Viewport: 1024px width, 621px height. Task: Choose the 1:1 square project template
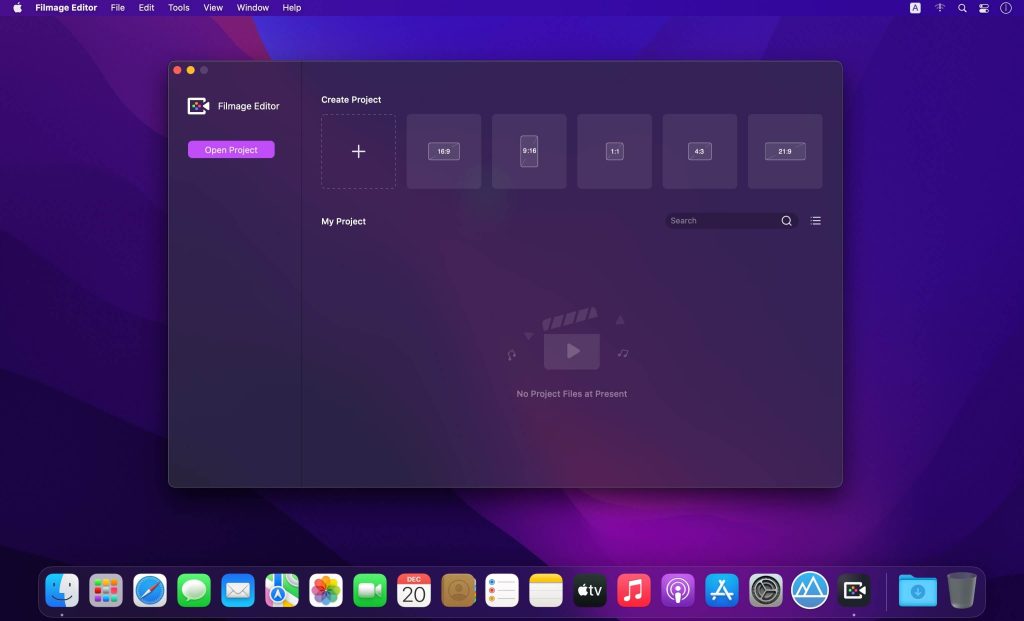(614, 151)
